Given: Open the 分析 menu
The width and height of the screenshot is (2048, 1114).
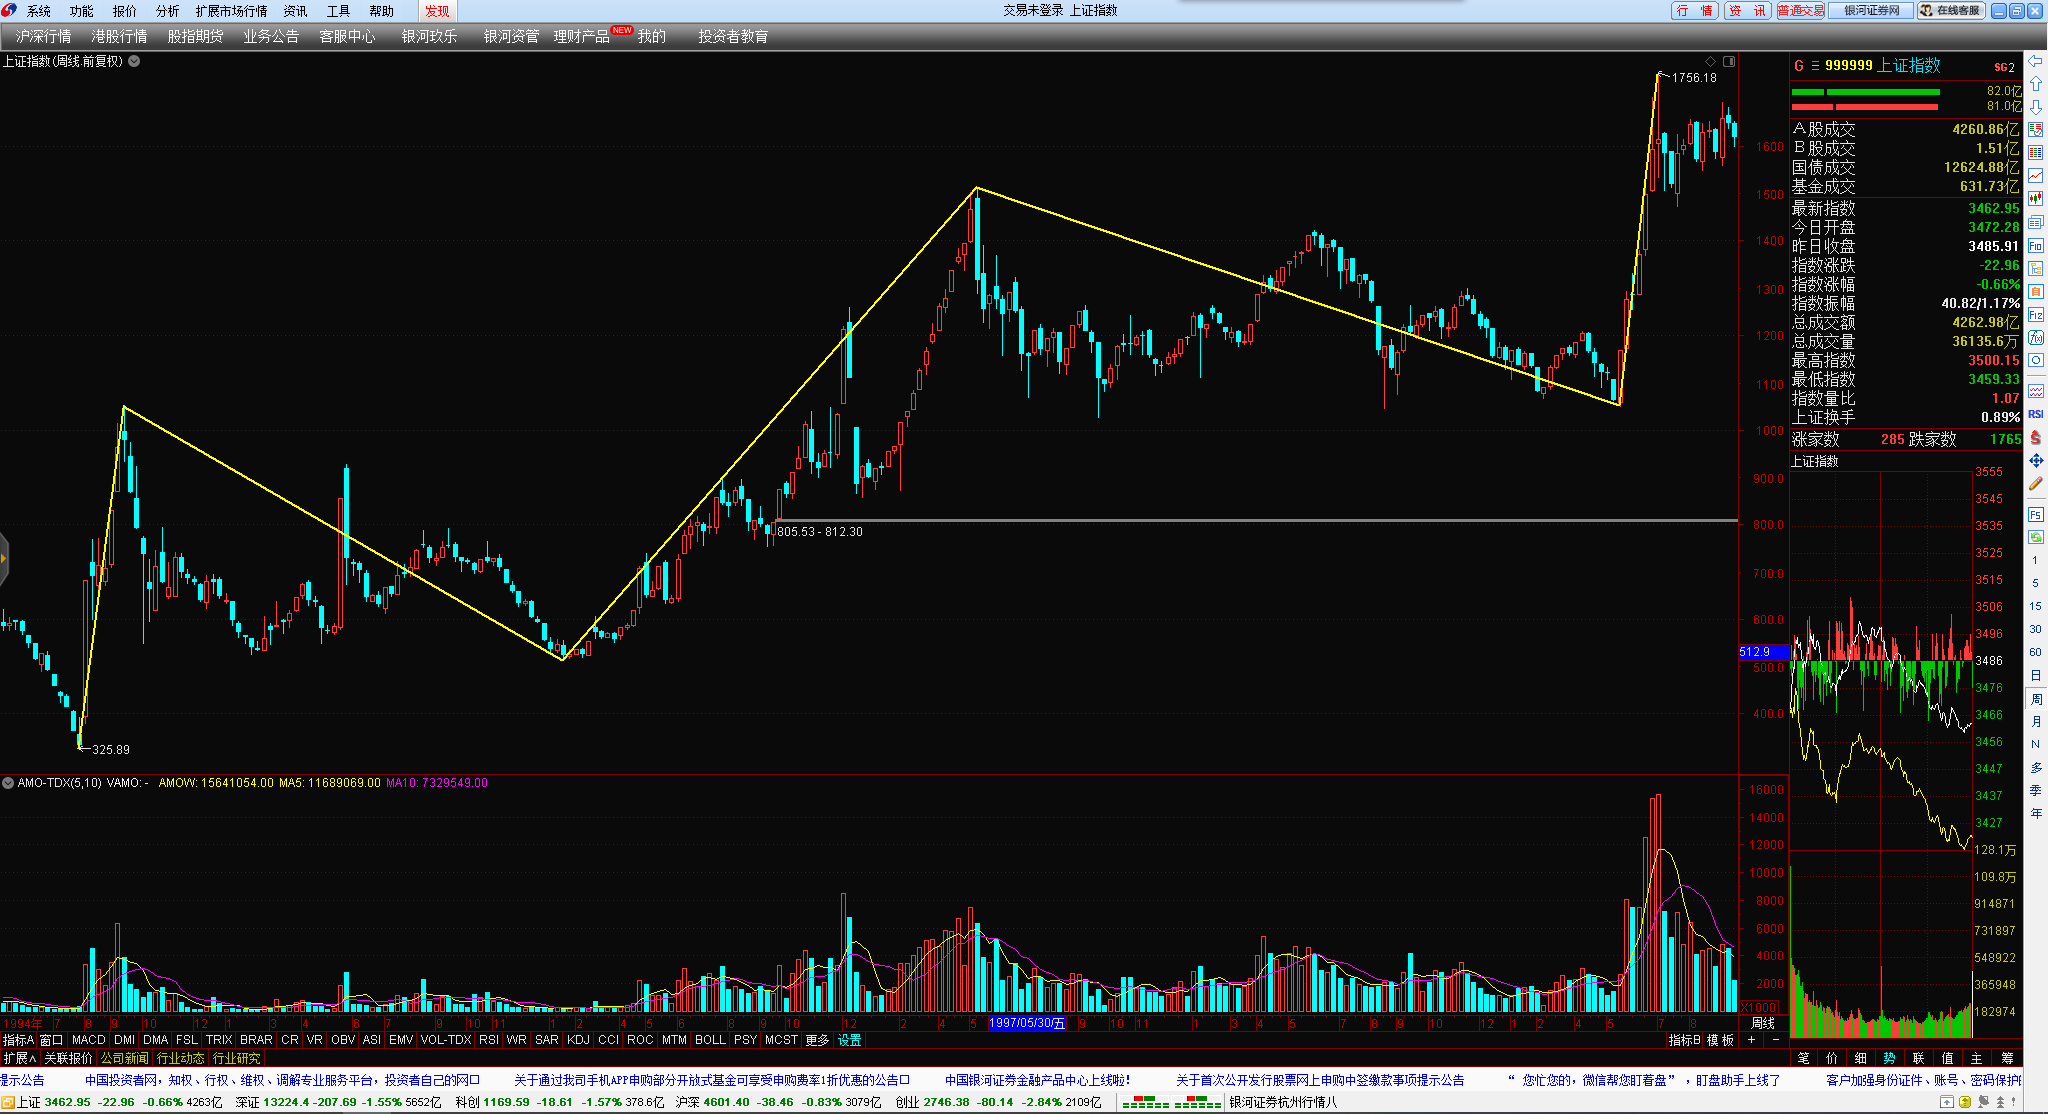Looking at the screenshot, I should coord(167,11).
